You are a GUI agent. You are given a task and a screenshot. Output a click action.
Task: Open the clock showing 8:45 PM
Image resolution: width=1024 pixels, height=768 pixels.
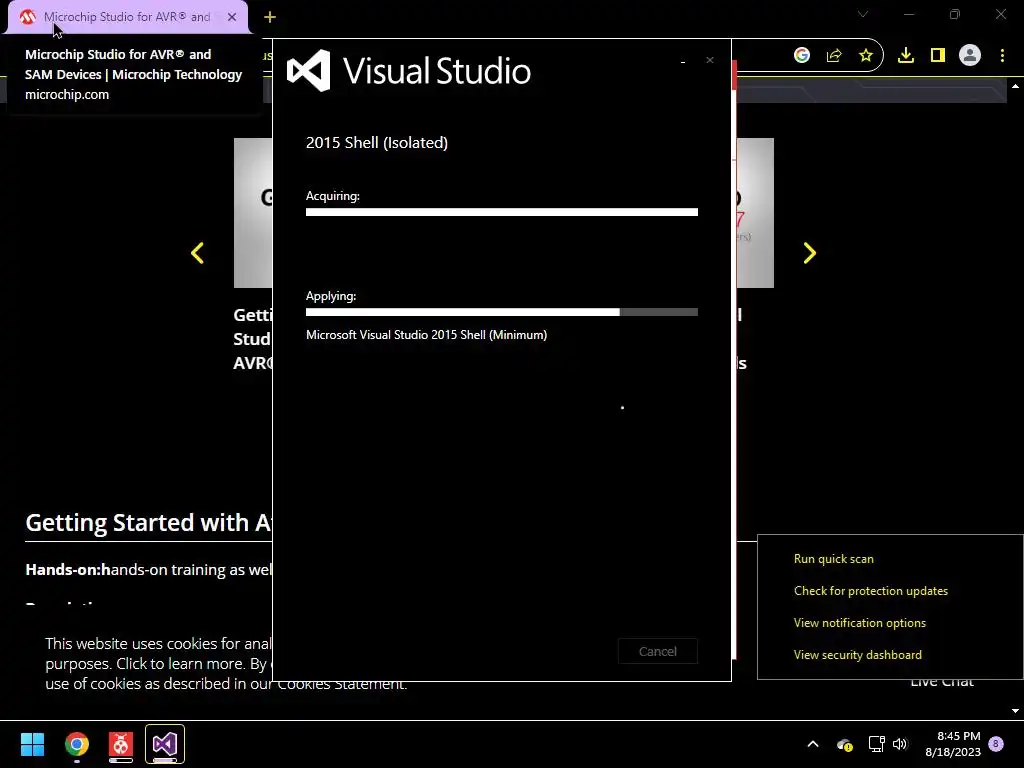click(x=953, y=744)
